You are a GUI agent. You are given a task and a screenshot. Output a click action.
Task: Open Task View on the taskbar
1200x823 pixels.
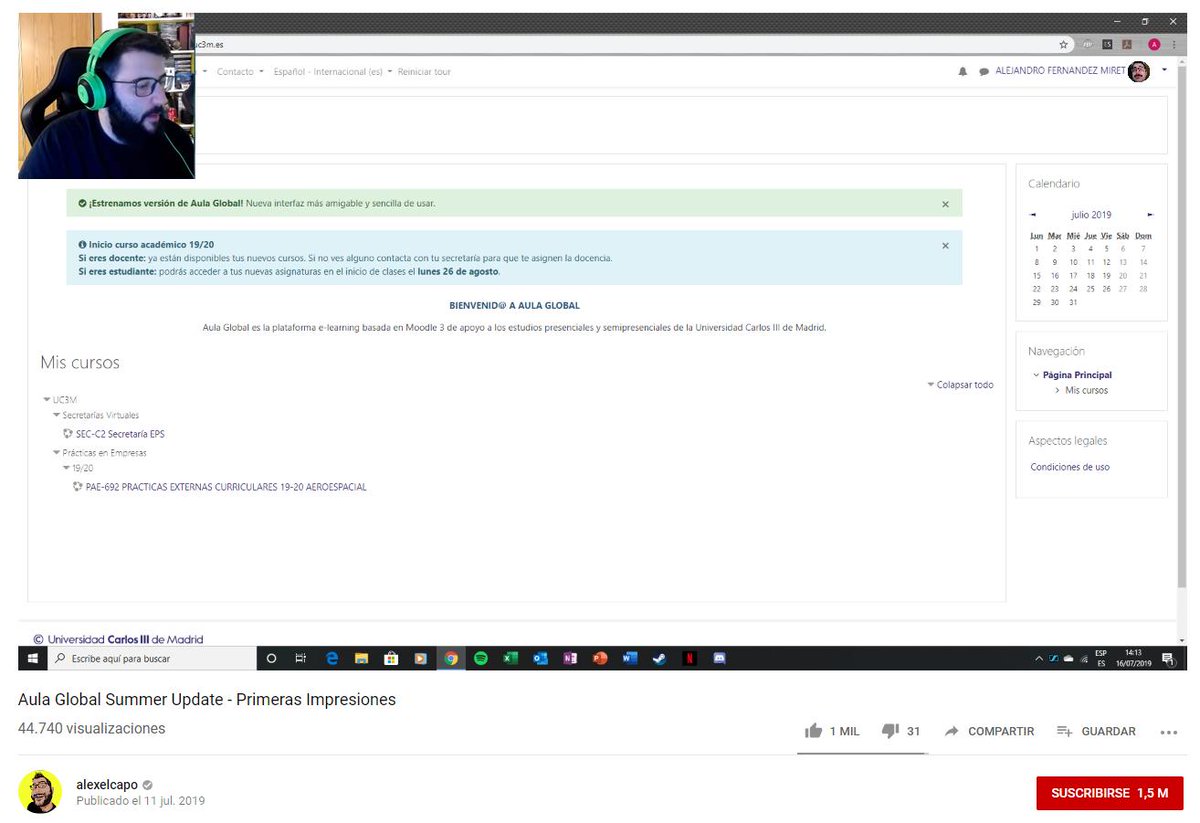point(301,659)
